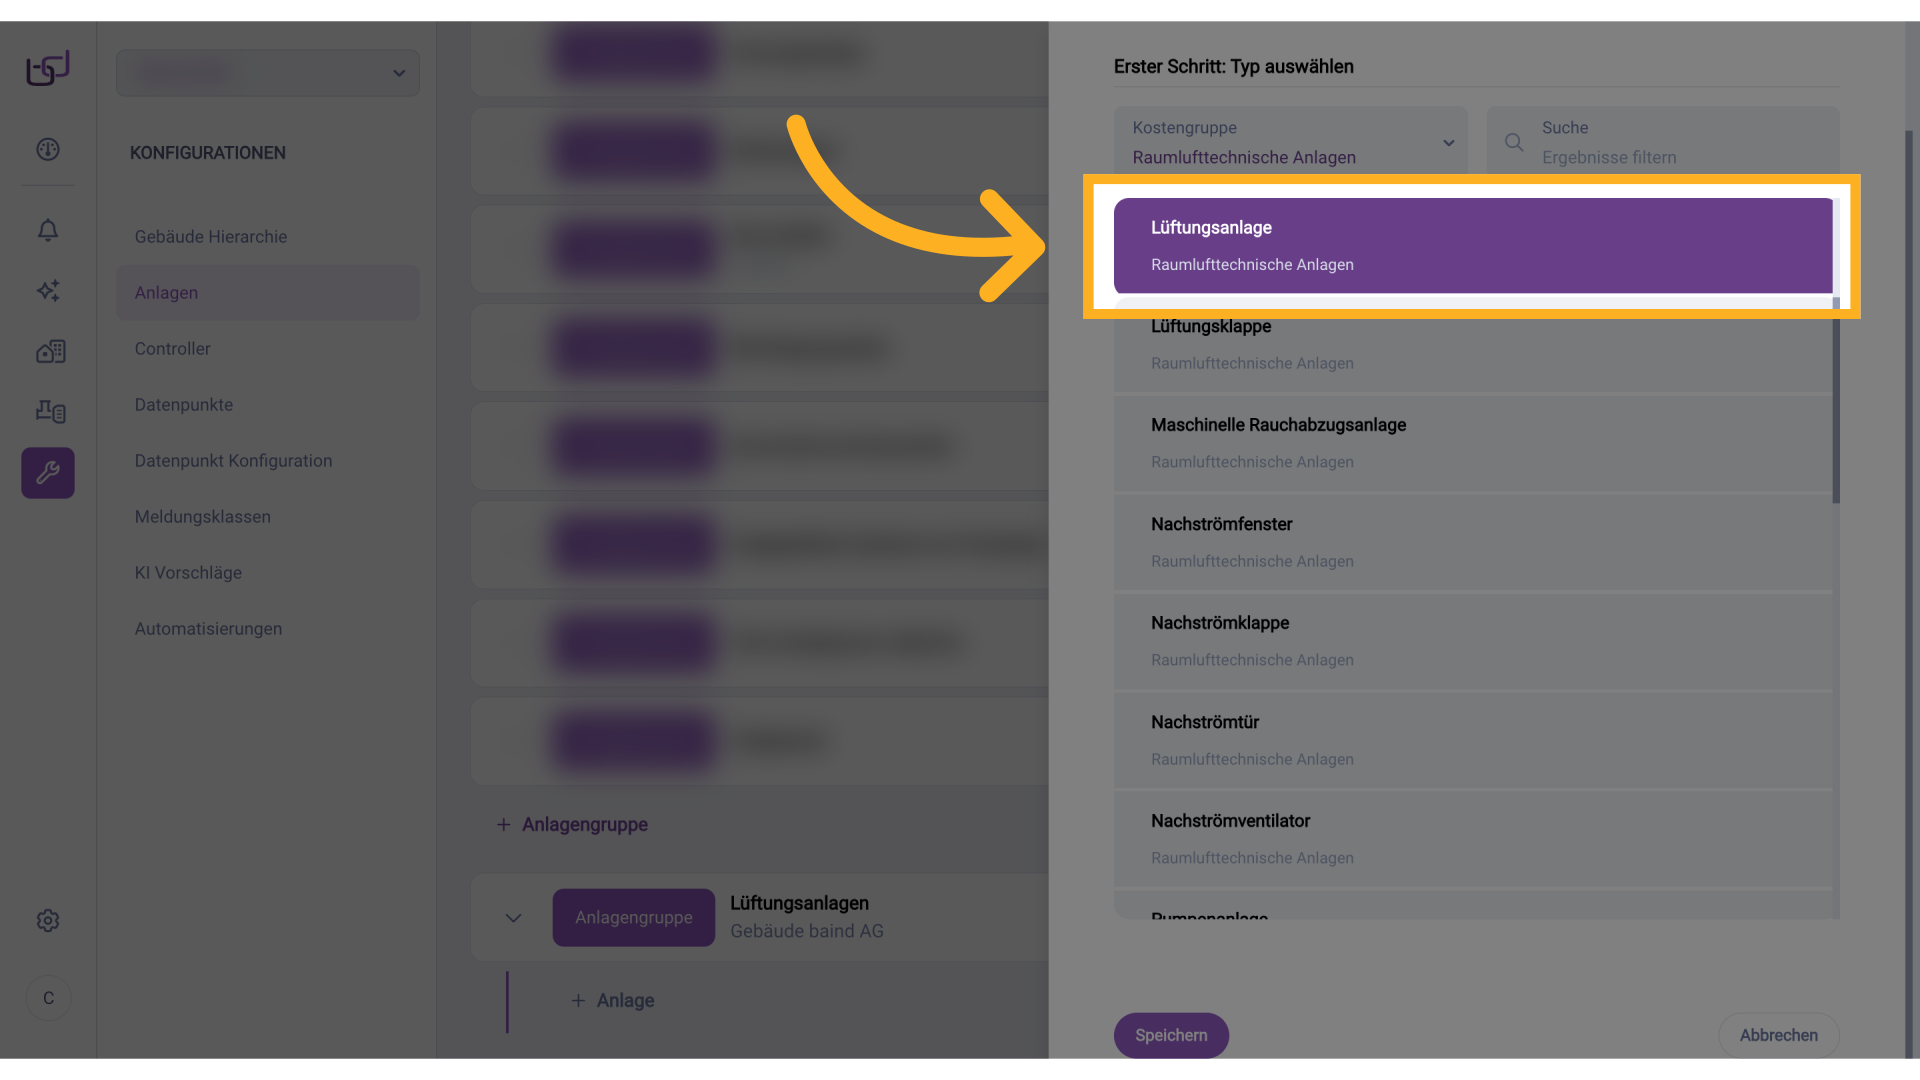Click the user avatar labeled C
The width and height of the screenshot is (1920, 1080).
coord(48,998)
